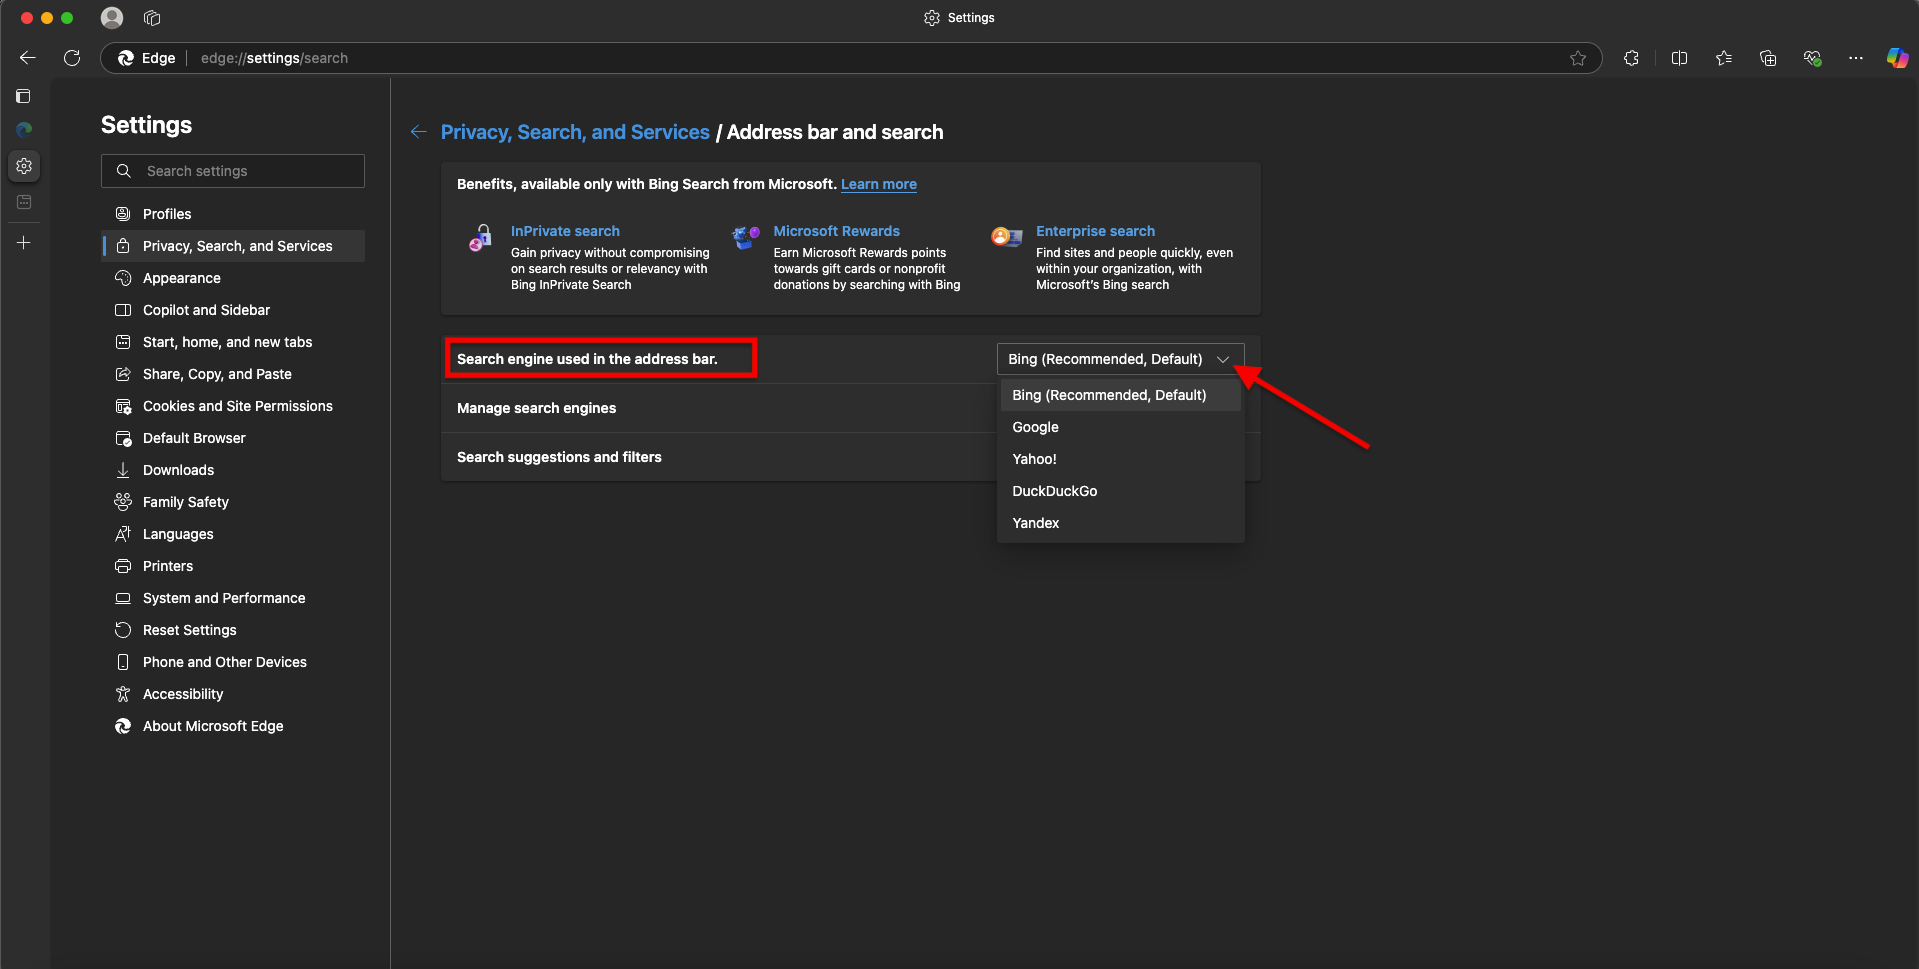The image size is (1919, 969).
Task: Open InPrivate search link
Action: 565,231
